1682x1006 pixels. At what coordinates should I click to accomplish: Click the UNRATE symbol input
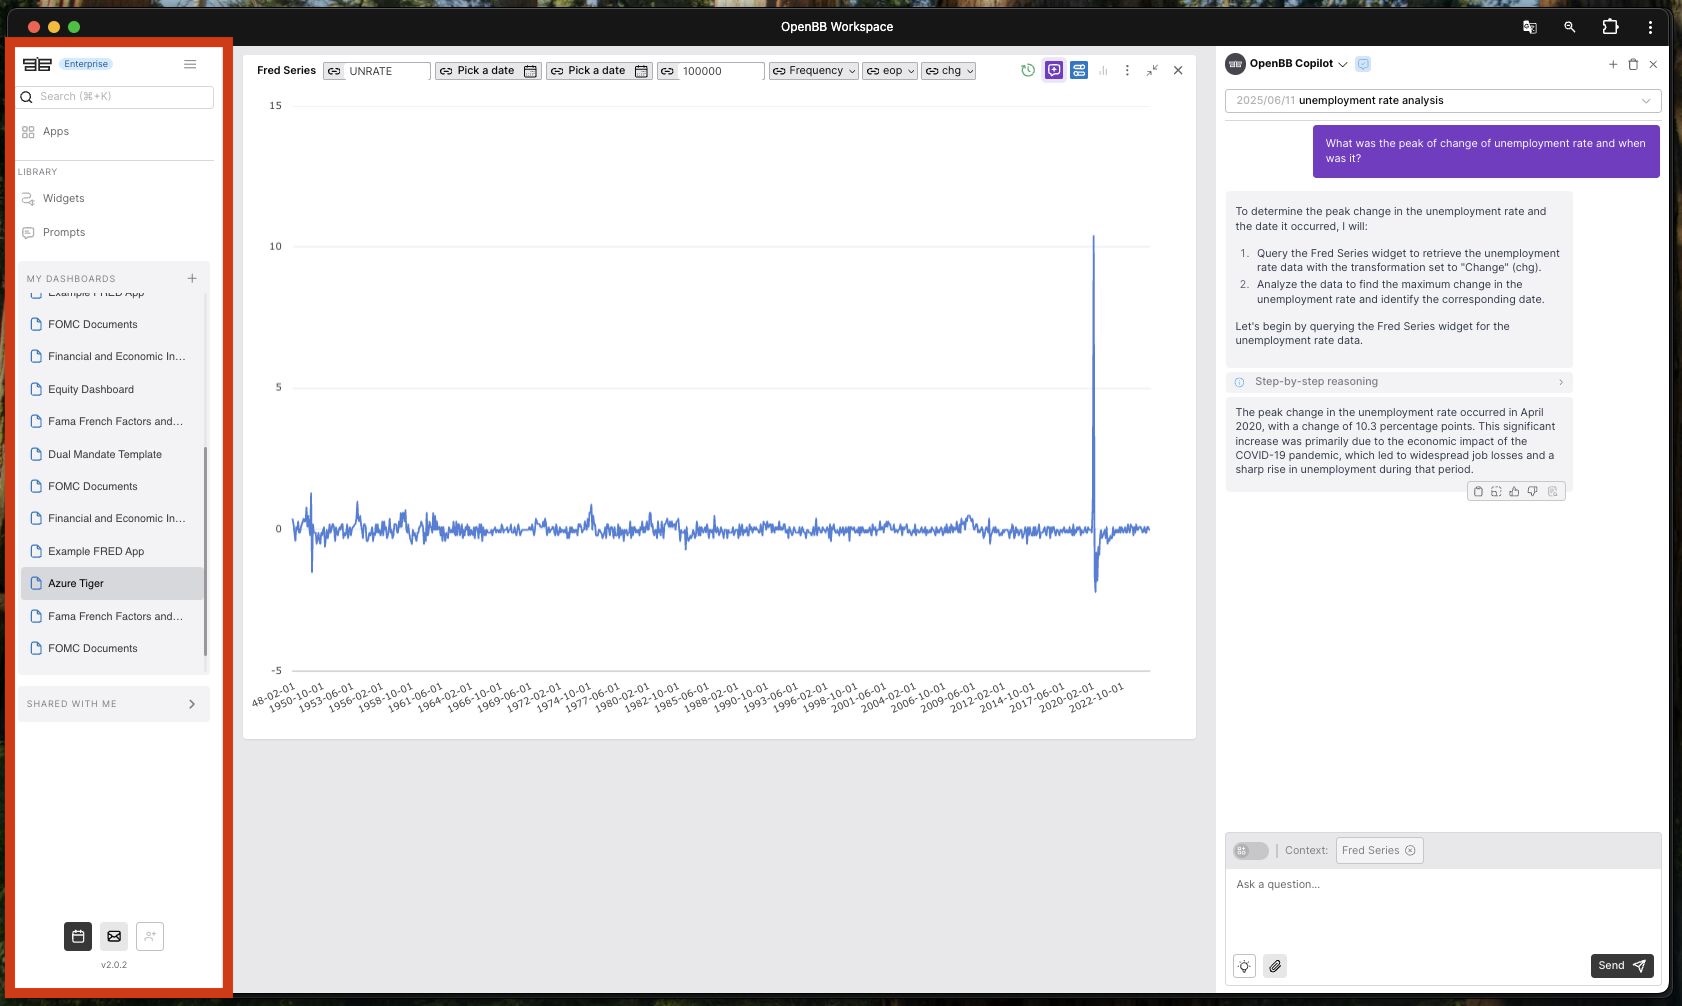click(x=387, y=71)
